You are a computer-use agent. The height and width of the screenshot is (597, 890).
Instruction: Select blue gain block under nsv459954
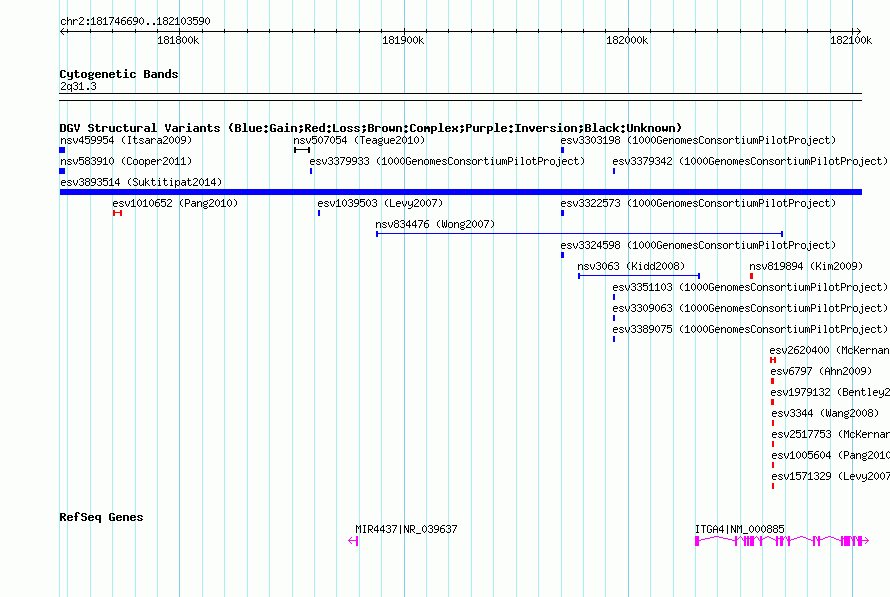(62, 150)
